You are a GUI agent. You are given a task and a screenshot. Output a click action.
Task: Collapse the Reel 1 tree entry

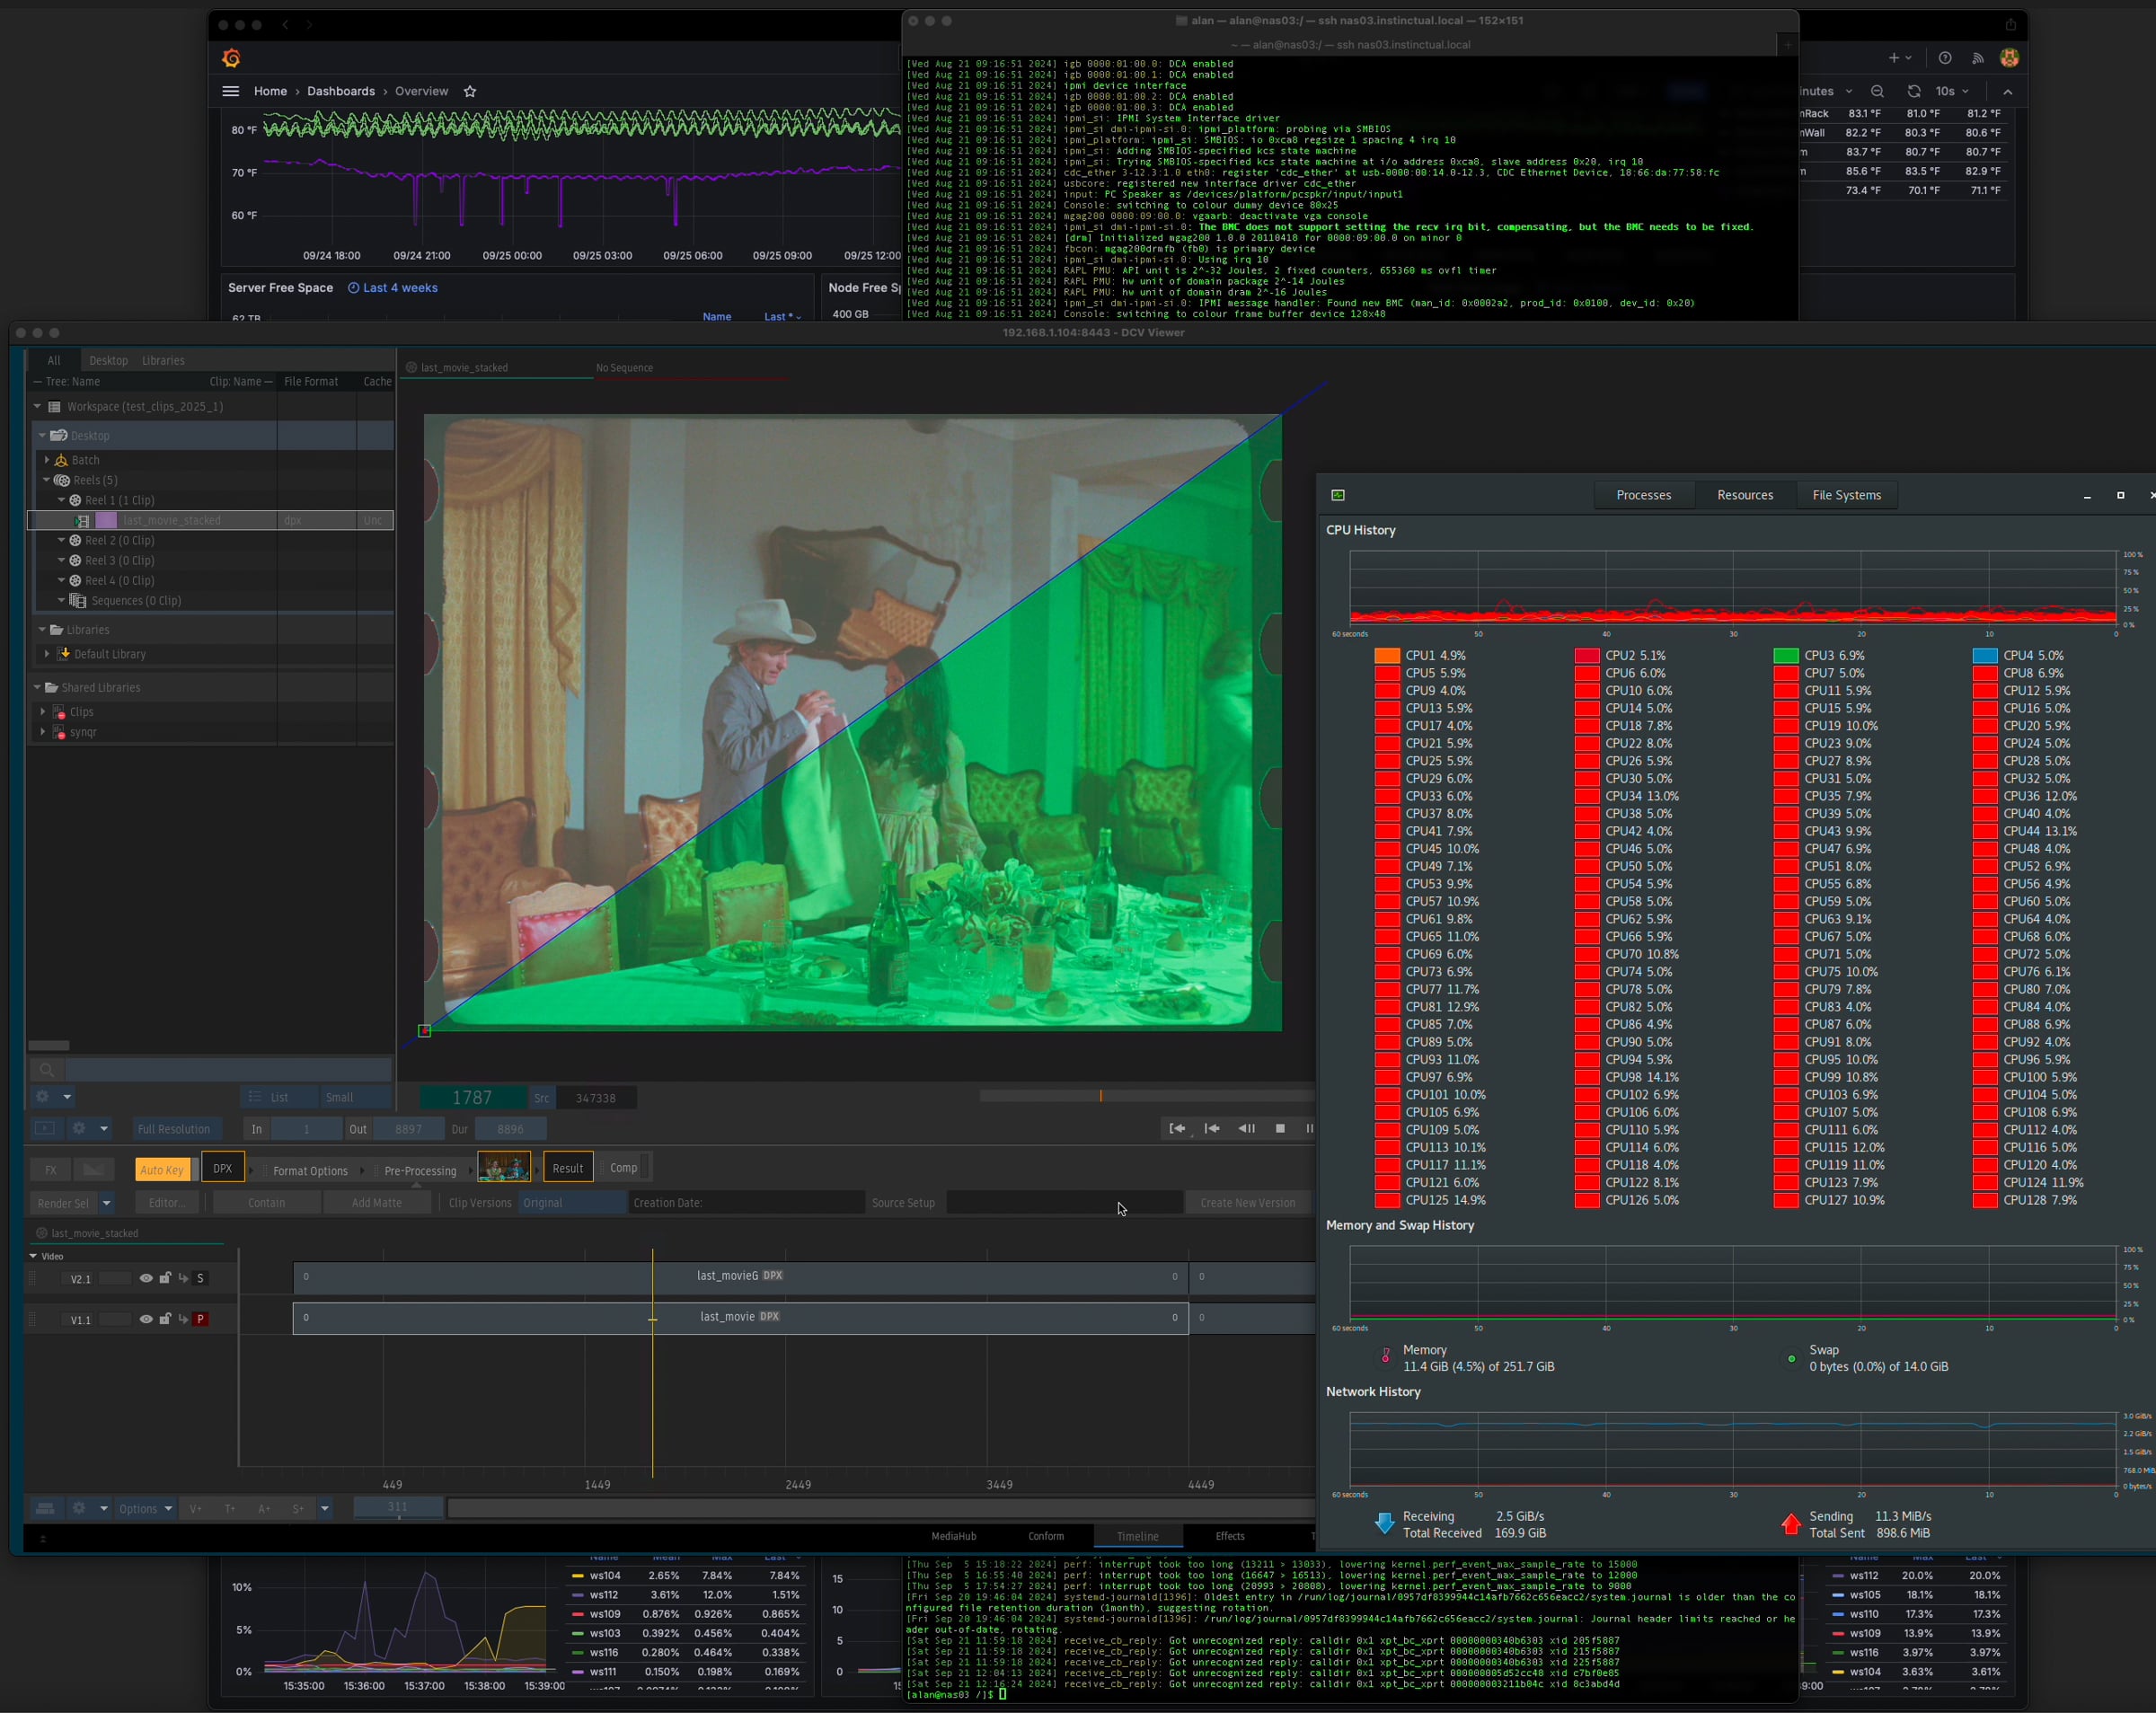tap(62, 500)
